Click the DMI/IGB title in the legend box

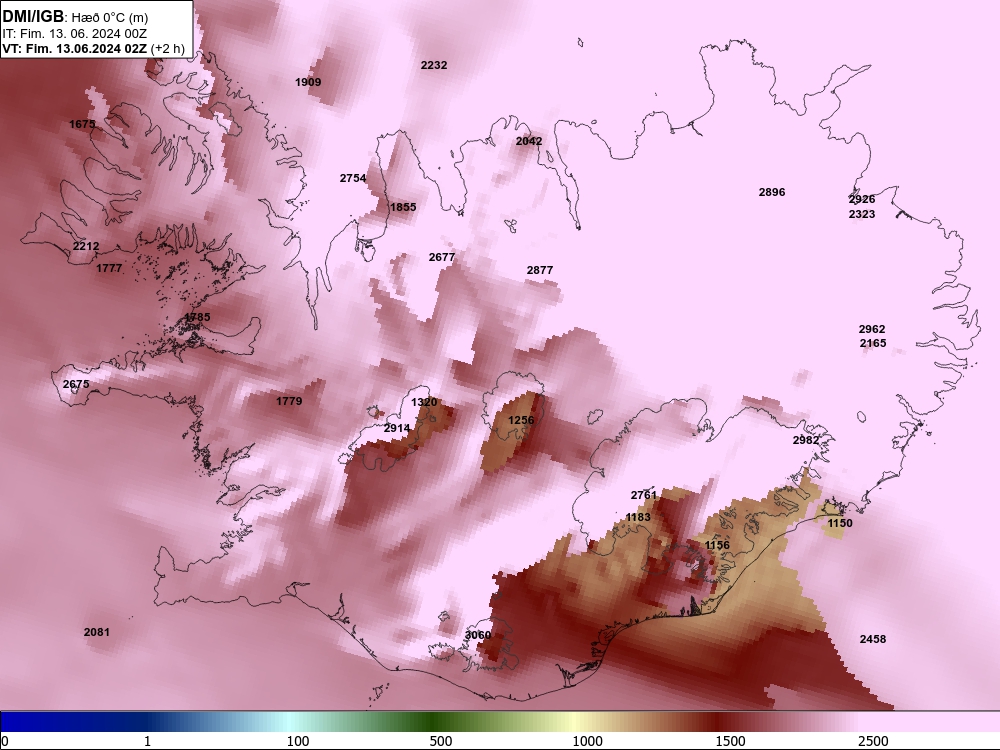[34, 17]
